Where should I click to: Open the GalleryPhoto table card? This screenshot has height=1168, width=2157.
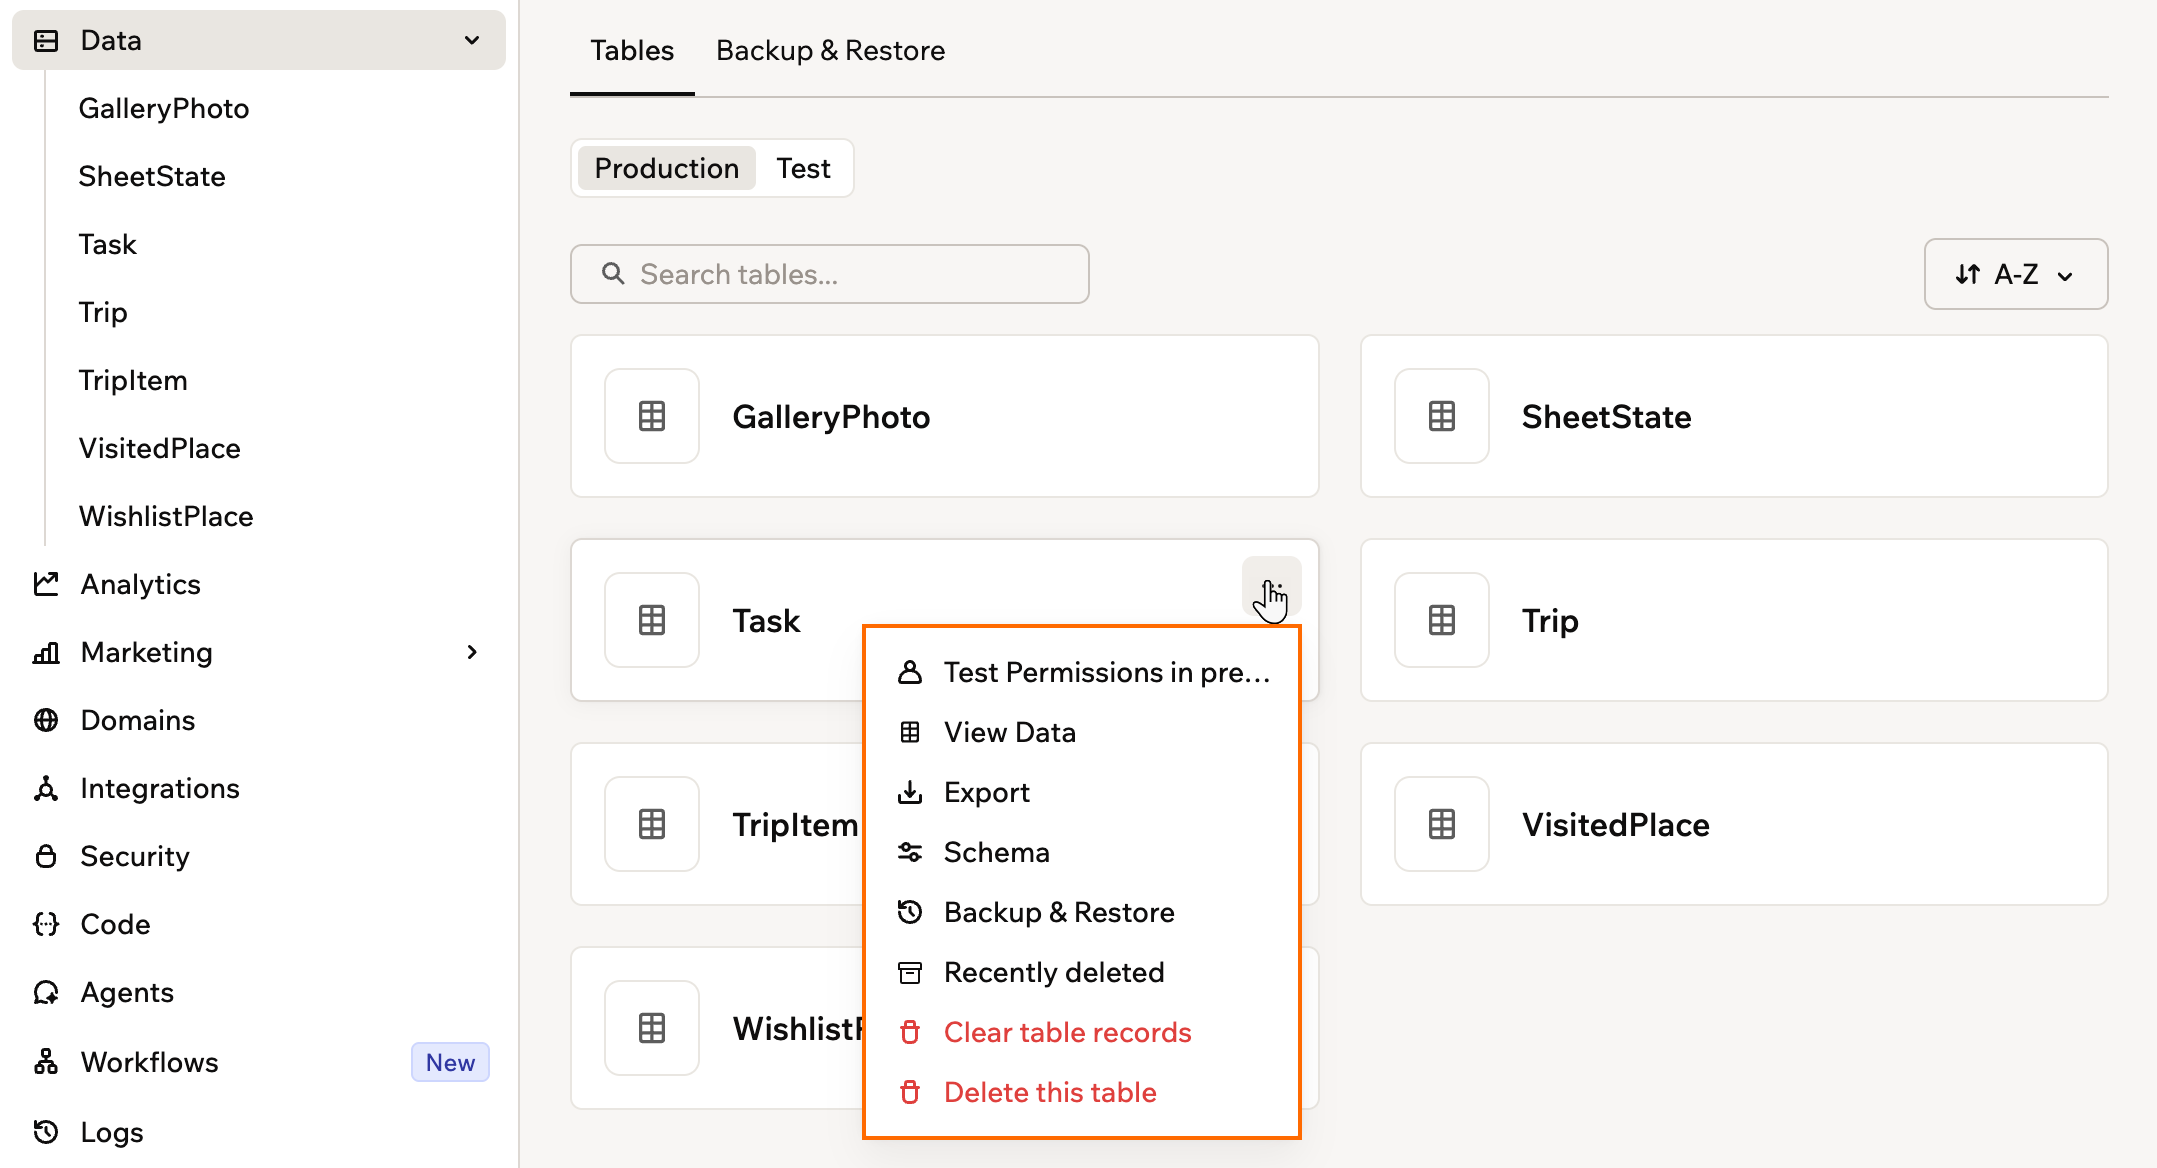point(944,416)
